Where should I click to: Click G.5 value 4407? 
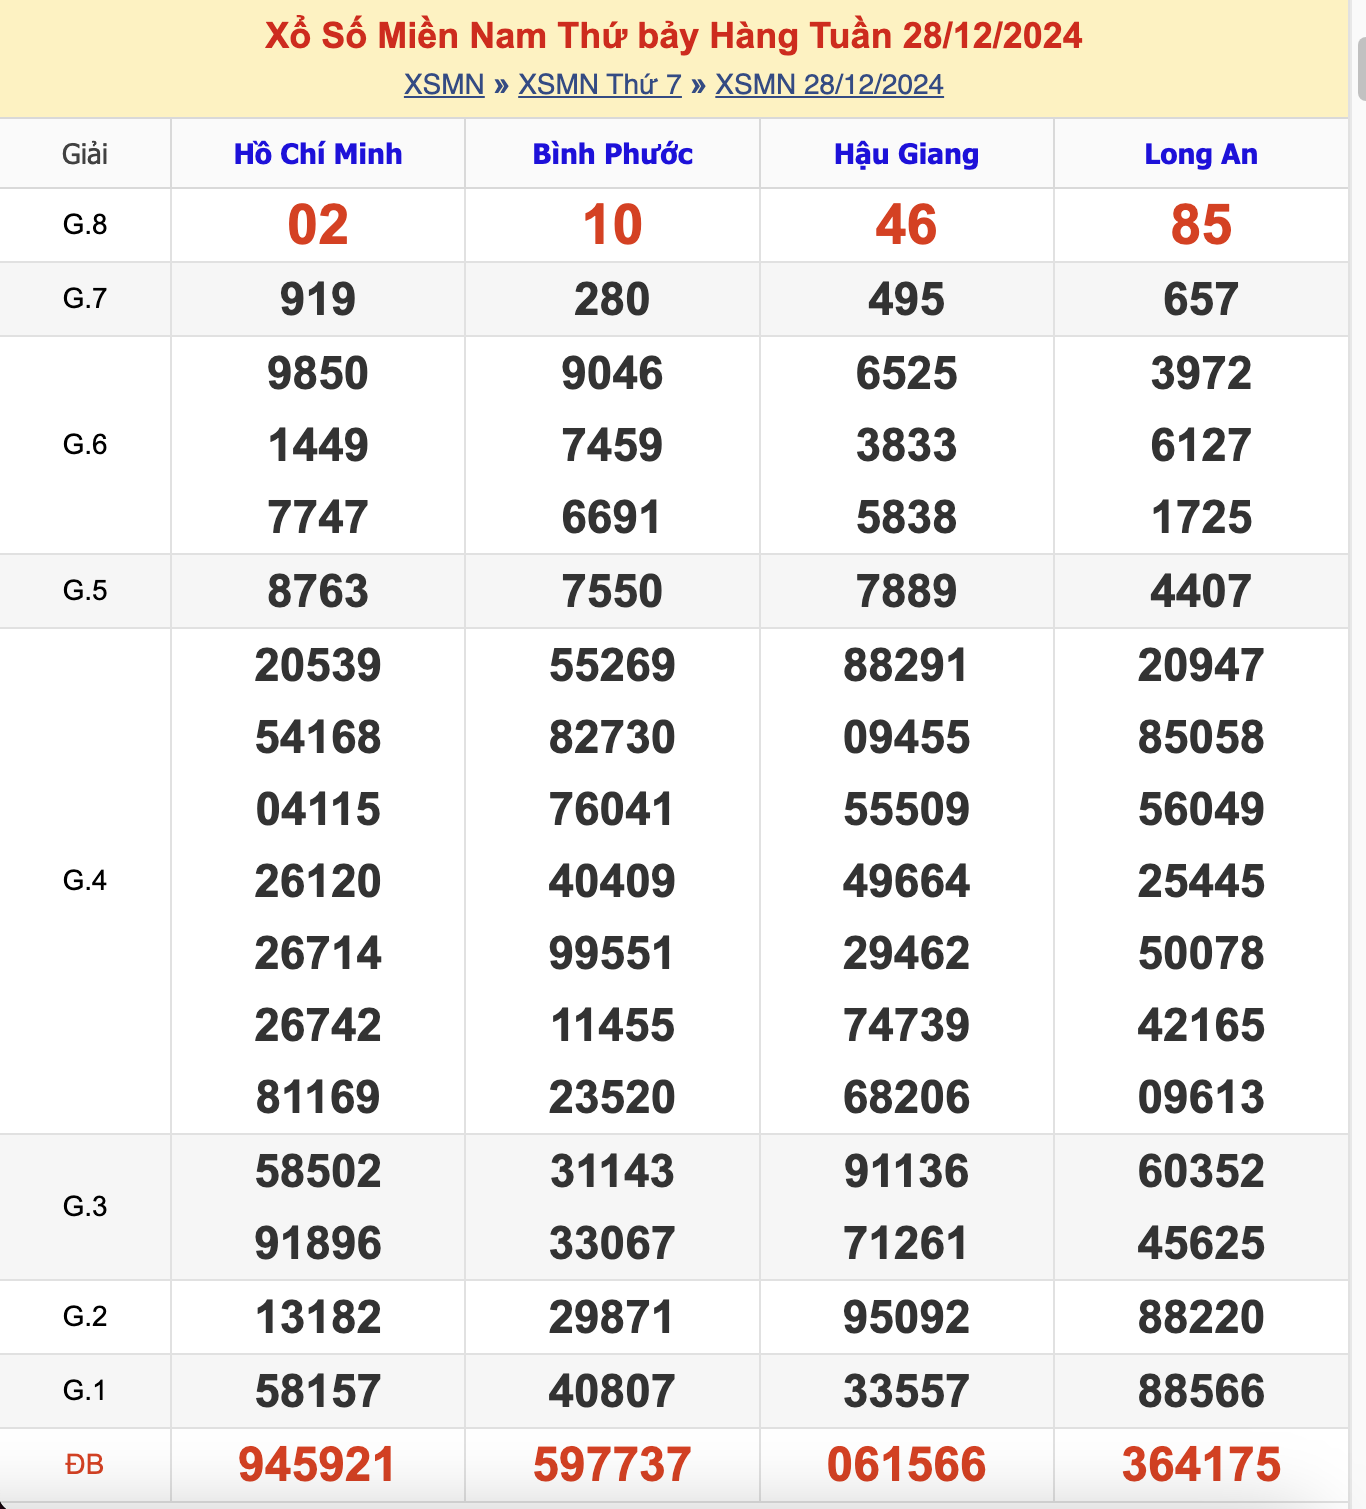(x=1201, y=591)
